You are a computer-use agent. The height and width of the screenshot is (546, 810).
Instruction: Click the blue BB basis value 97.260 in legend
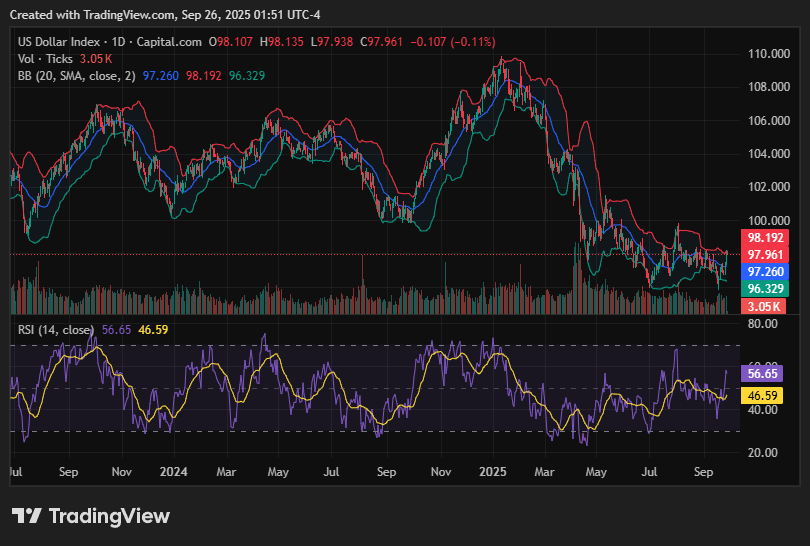(x=161, y=76)
